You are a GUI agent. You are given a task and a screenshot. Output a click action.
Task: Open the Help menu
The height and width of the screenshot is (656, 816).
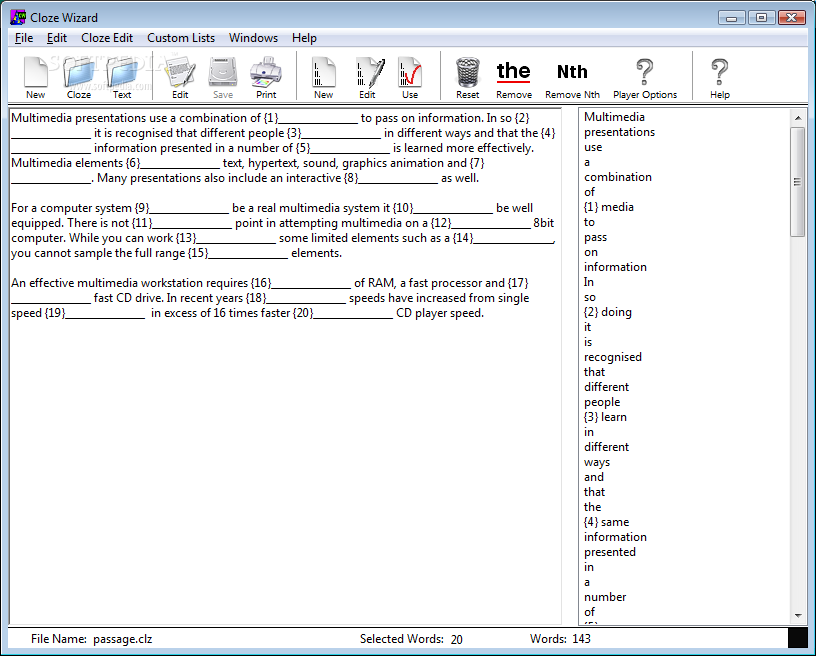pyautogui.click(x=304, y=38)
